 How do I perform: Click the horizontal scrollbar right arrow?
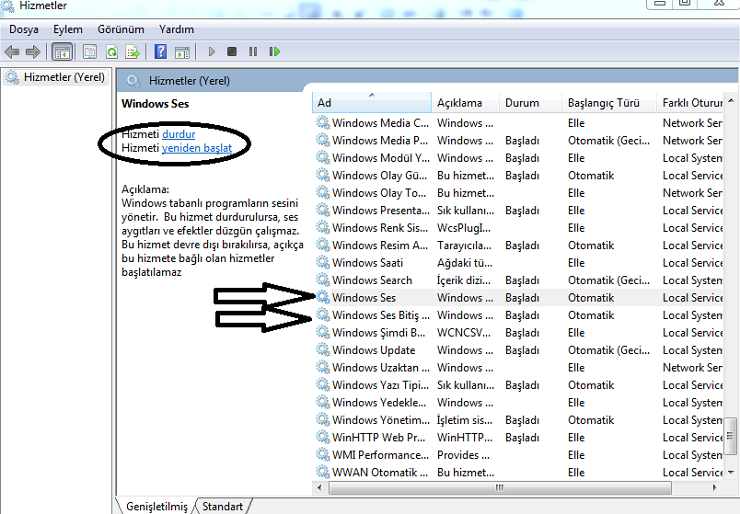pos(715,488)
